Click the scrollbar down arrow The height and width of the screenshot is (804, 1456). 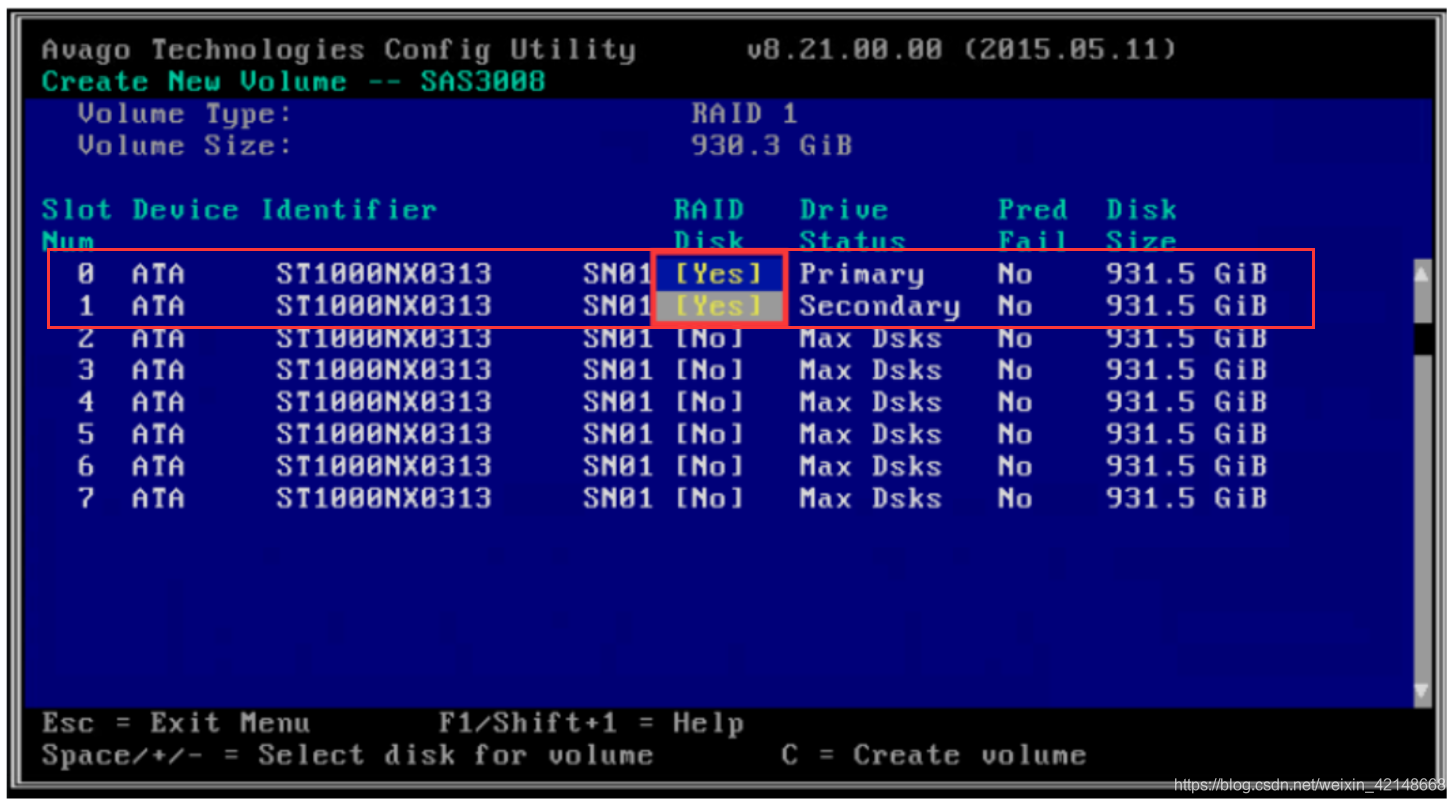[1422, 692]
